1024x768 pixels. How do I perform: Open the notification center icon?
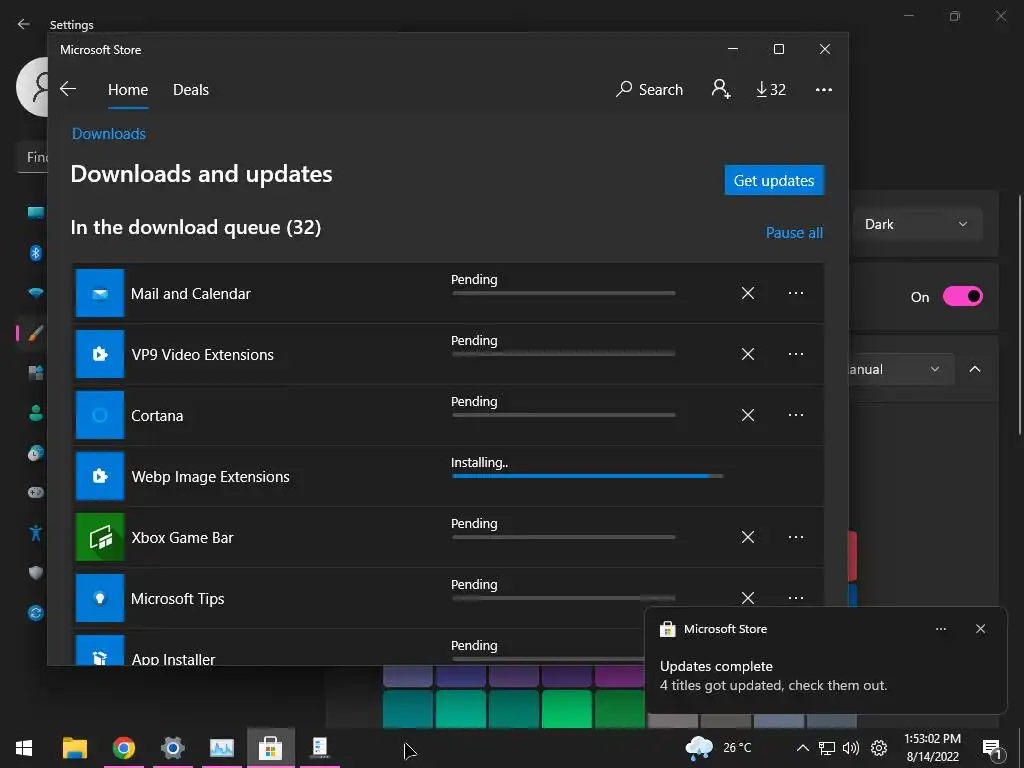tap(992, 748)
